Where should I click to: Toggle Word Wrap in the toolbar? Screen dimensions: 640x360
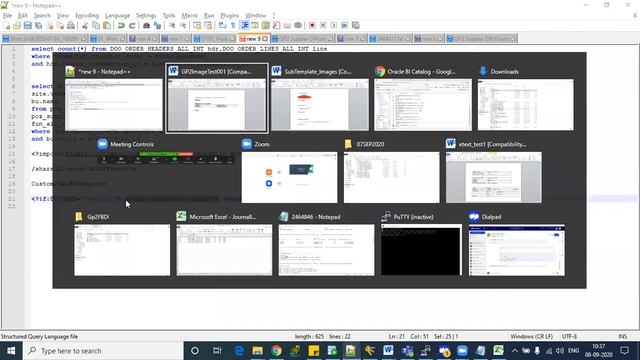[222, 26]
